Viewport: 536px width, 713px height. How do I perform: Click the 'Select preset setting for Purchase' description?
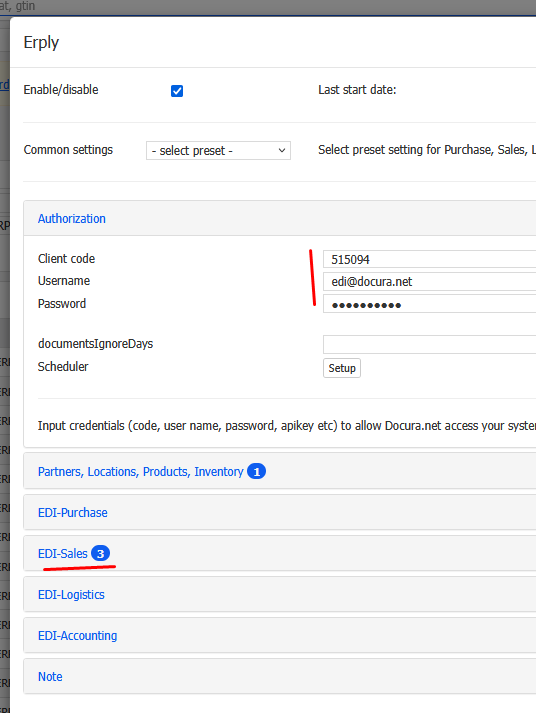[427, 150]
